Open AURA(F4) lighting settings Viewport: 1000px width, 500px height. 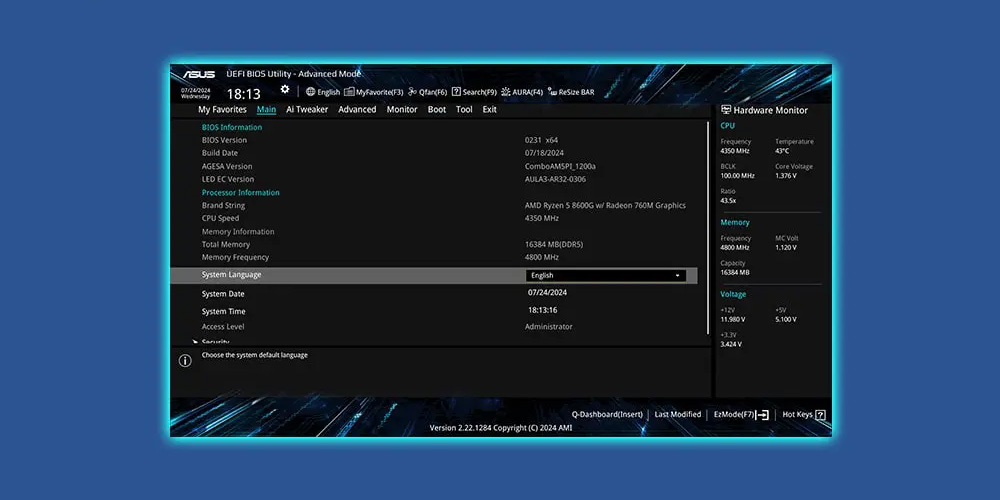pos(522,92)
